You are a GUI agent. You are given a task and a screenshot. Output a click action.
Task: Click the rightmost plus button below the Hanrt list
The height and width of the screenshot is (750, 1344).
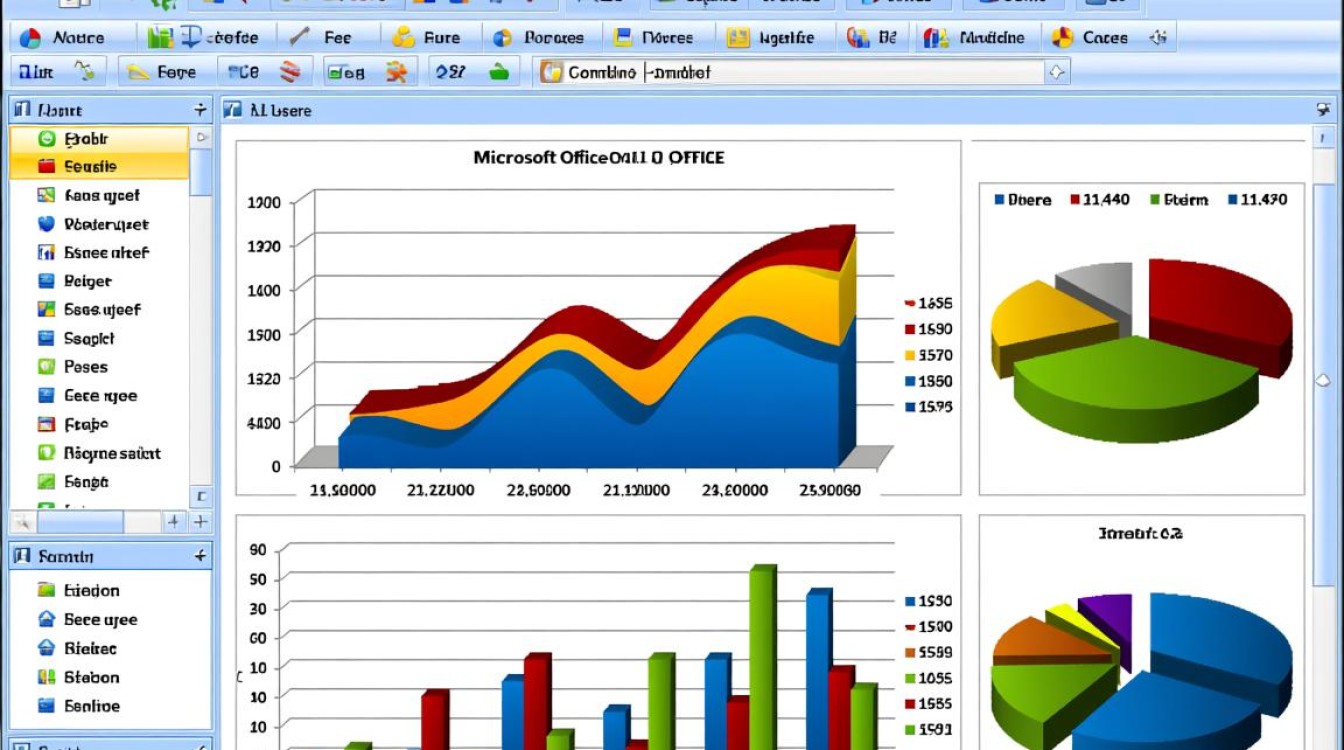200,521
